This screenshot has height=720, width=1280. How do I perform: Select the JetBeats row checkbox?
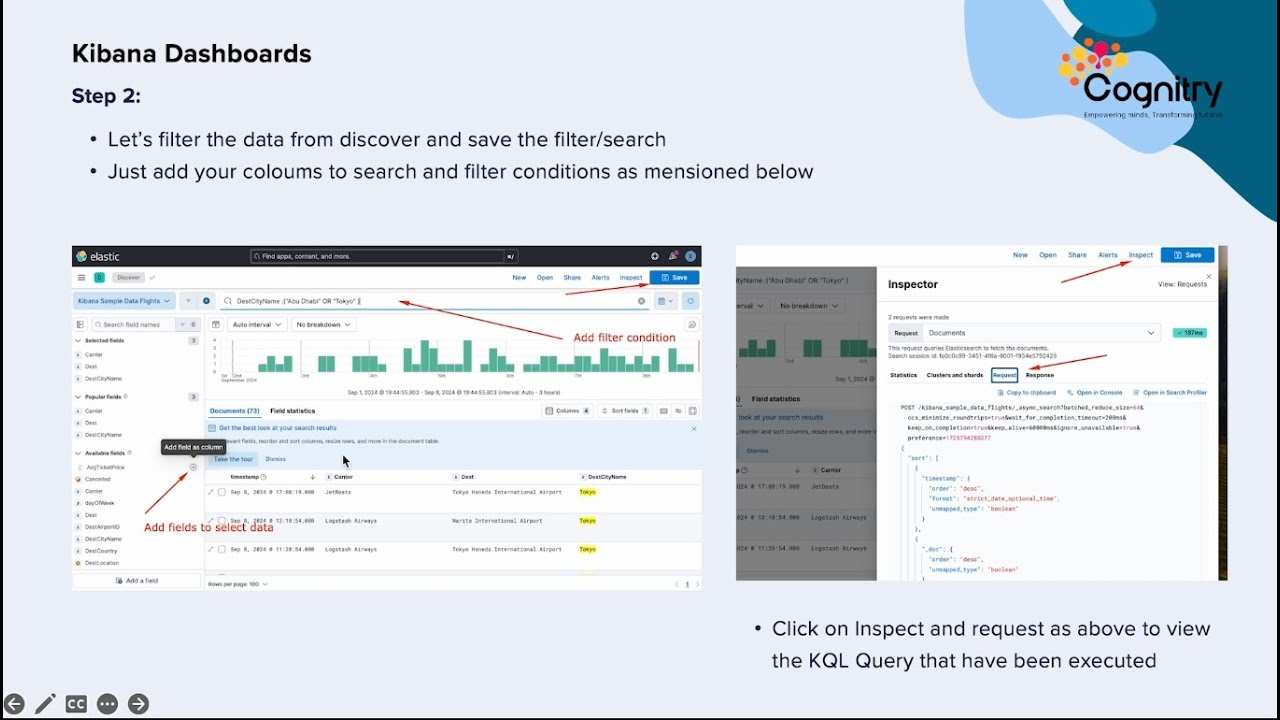point(222,492)
